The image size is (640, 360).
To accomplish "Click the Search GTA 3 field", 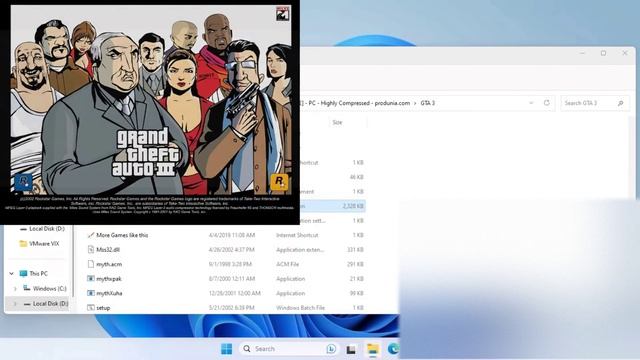I will [595, 103].
